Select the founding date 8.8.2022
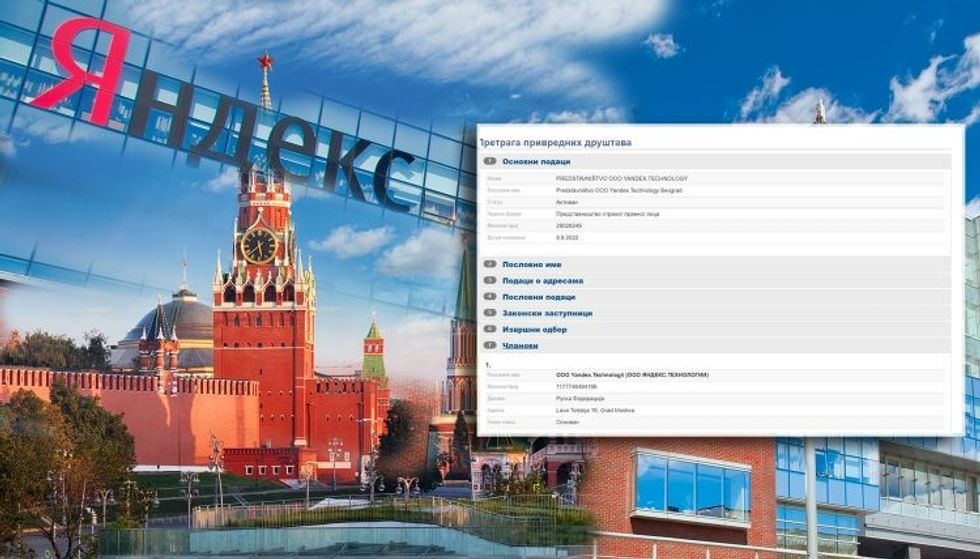 (567, 238)
